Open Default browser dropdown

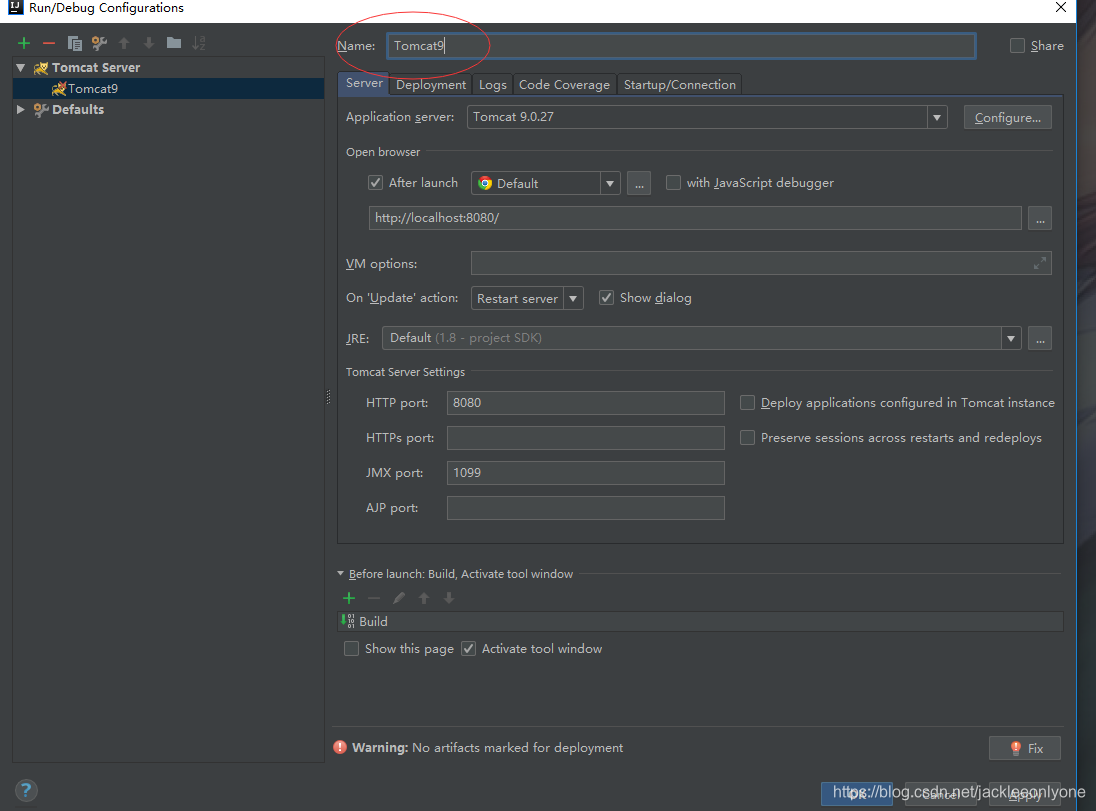click(610, 183)
